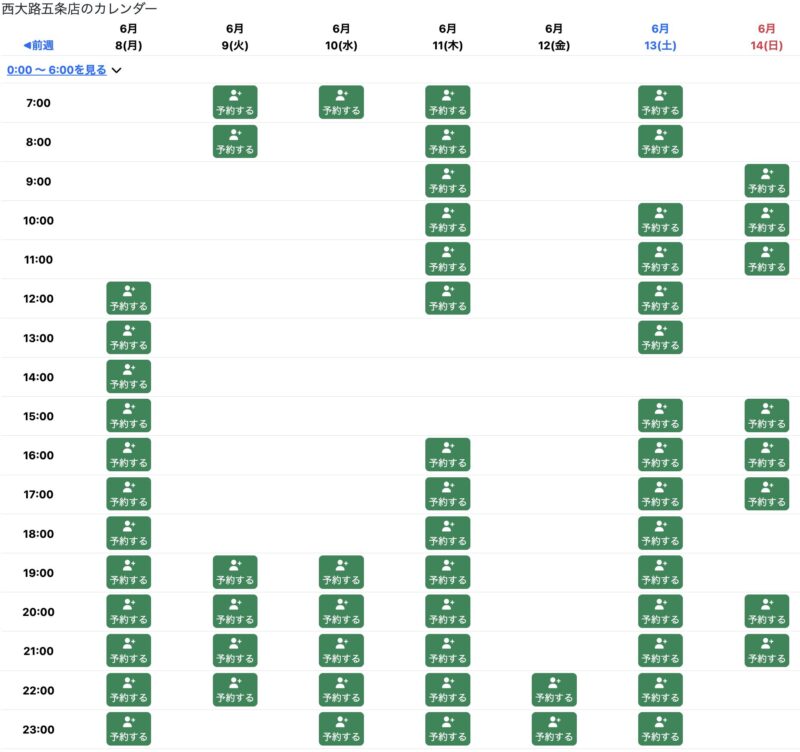Viewport: 800px width, 752px height.
Task: Book the 9:00 slot on June 14 Sunday
Action: (766, 181)
